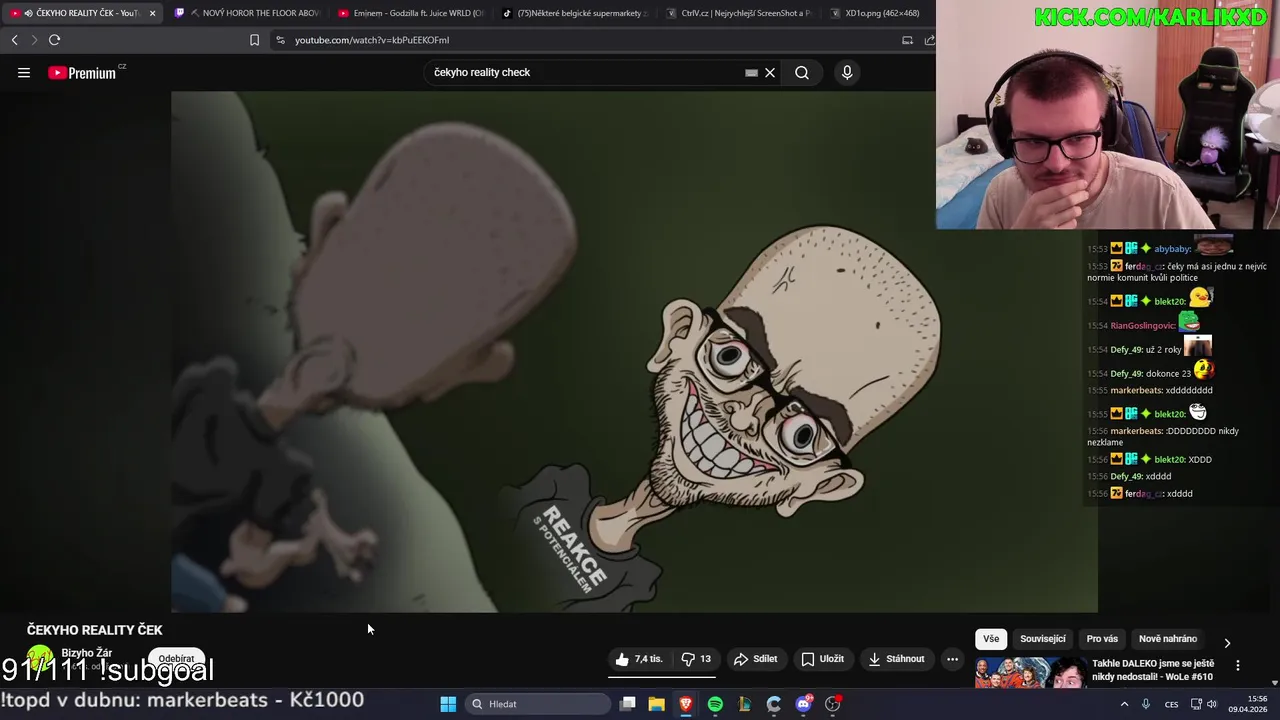Image resolution: width=1280 pixels, height=720 pixels.
Task: Select the Související filter chip
Action: [x=1043, y=639]
